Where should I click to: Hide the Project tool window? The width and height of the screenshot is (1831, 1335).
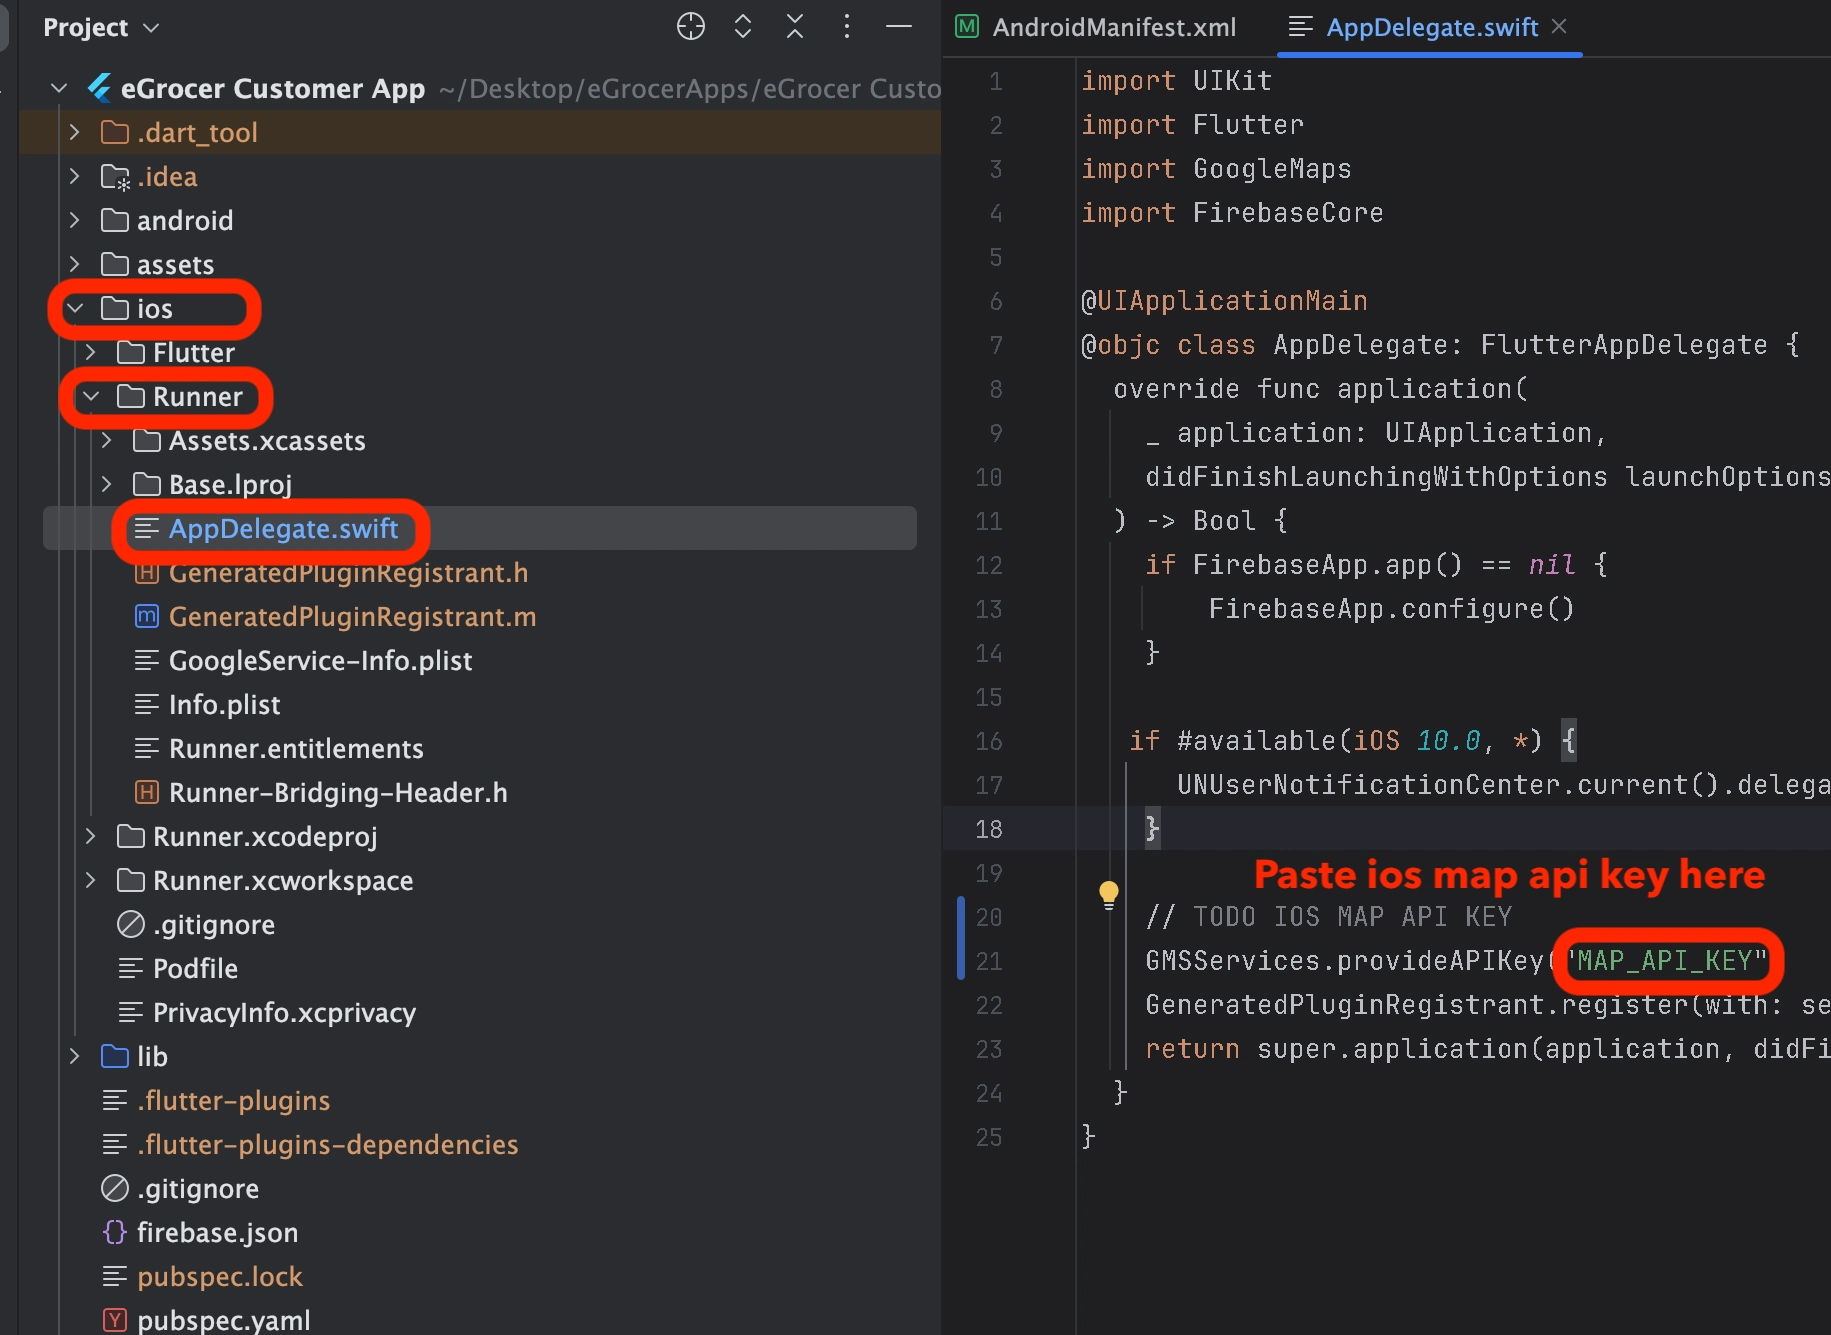click(x=899, y=27)
